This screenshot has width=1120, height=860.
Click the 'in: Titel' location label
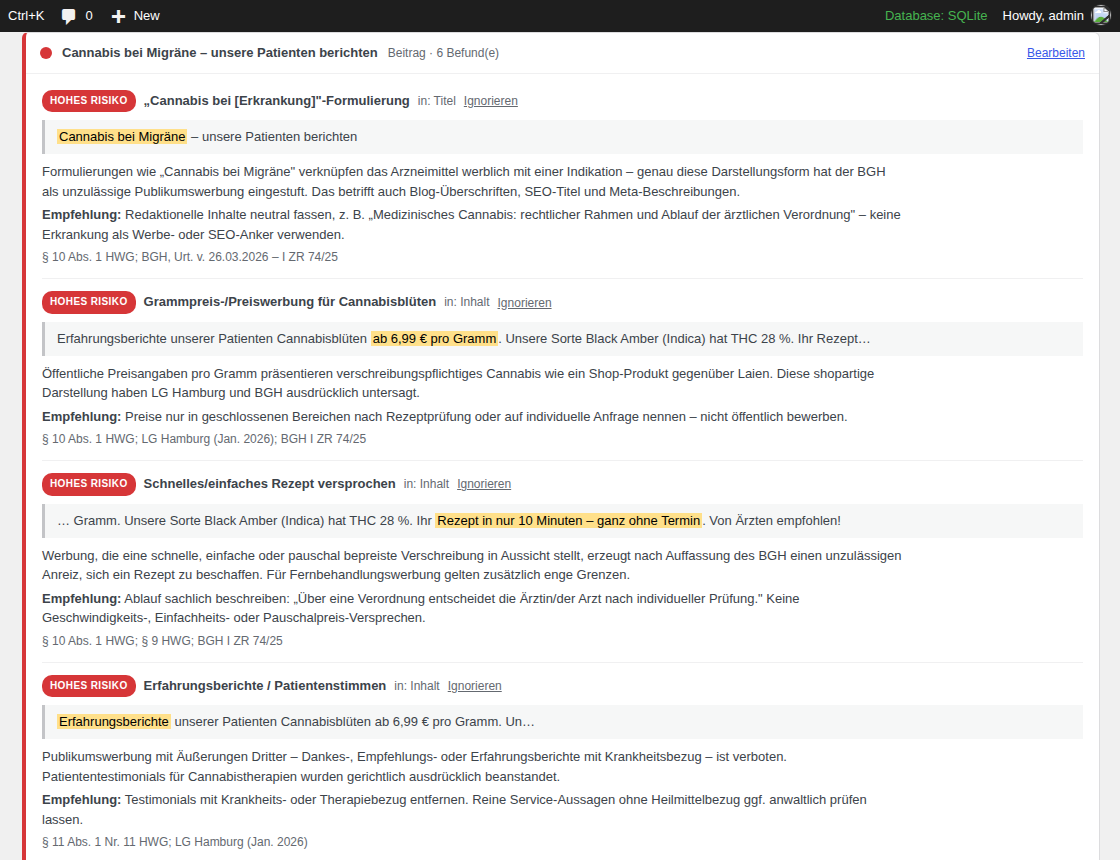[x=436, y=101]
